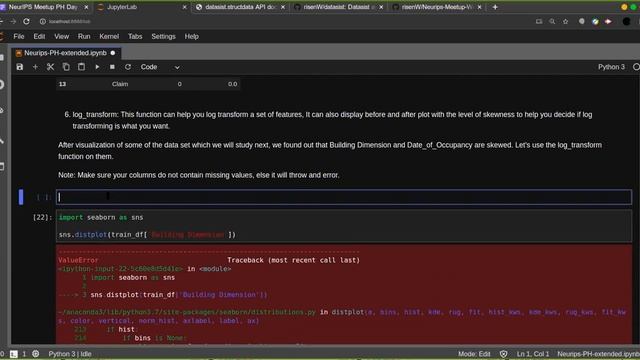The width and height of the screenshot is (640, 360).
Task: Save the notebook with the disk icon
Action: tap(20, 67)
